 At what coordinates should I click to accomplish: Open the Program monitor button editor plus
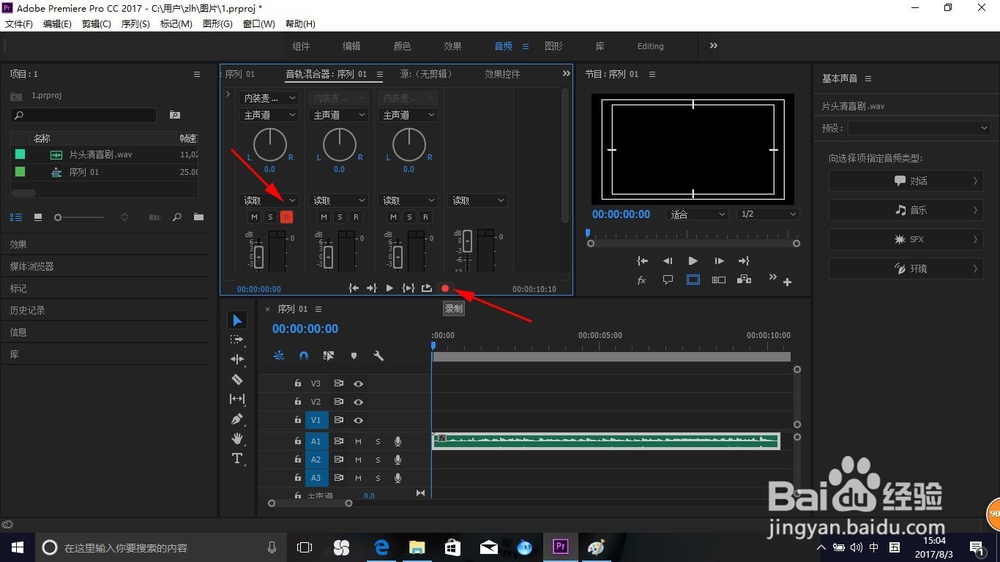[788, 282]
